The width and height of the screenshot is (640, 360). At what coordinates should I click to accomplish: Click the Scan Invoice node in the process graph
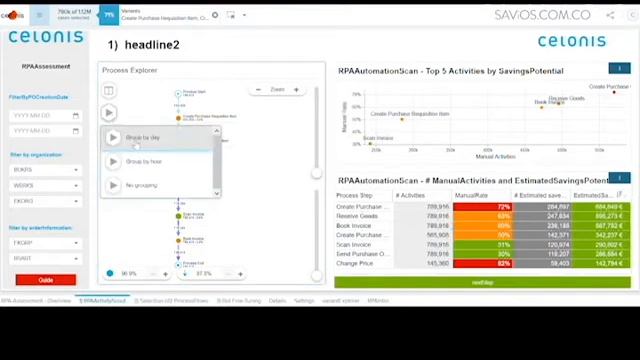pos(178,216)
